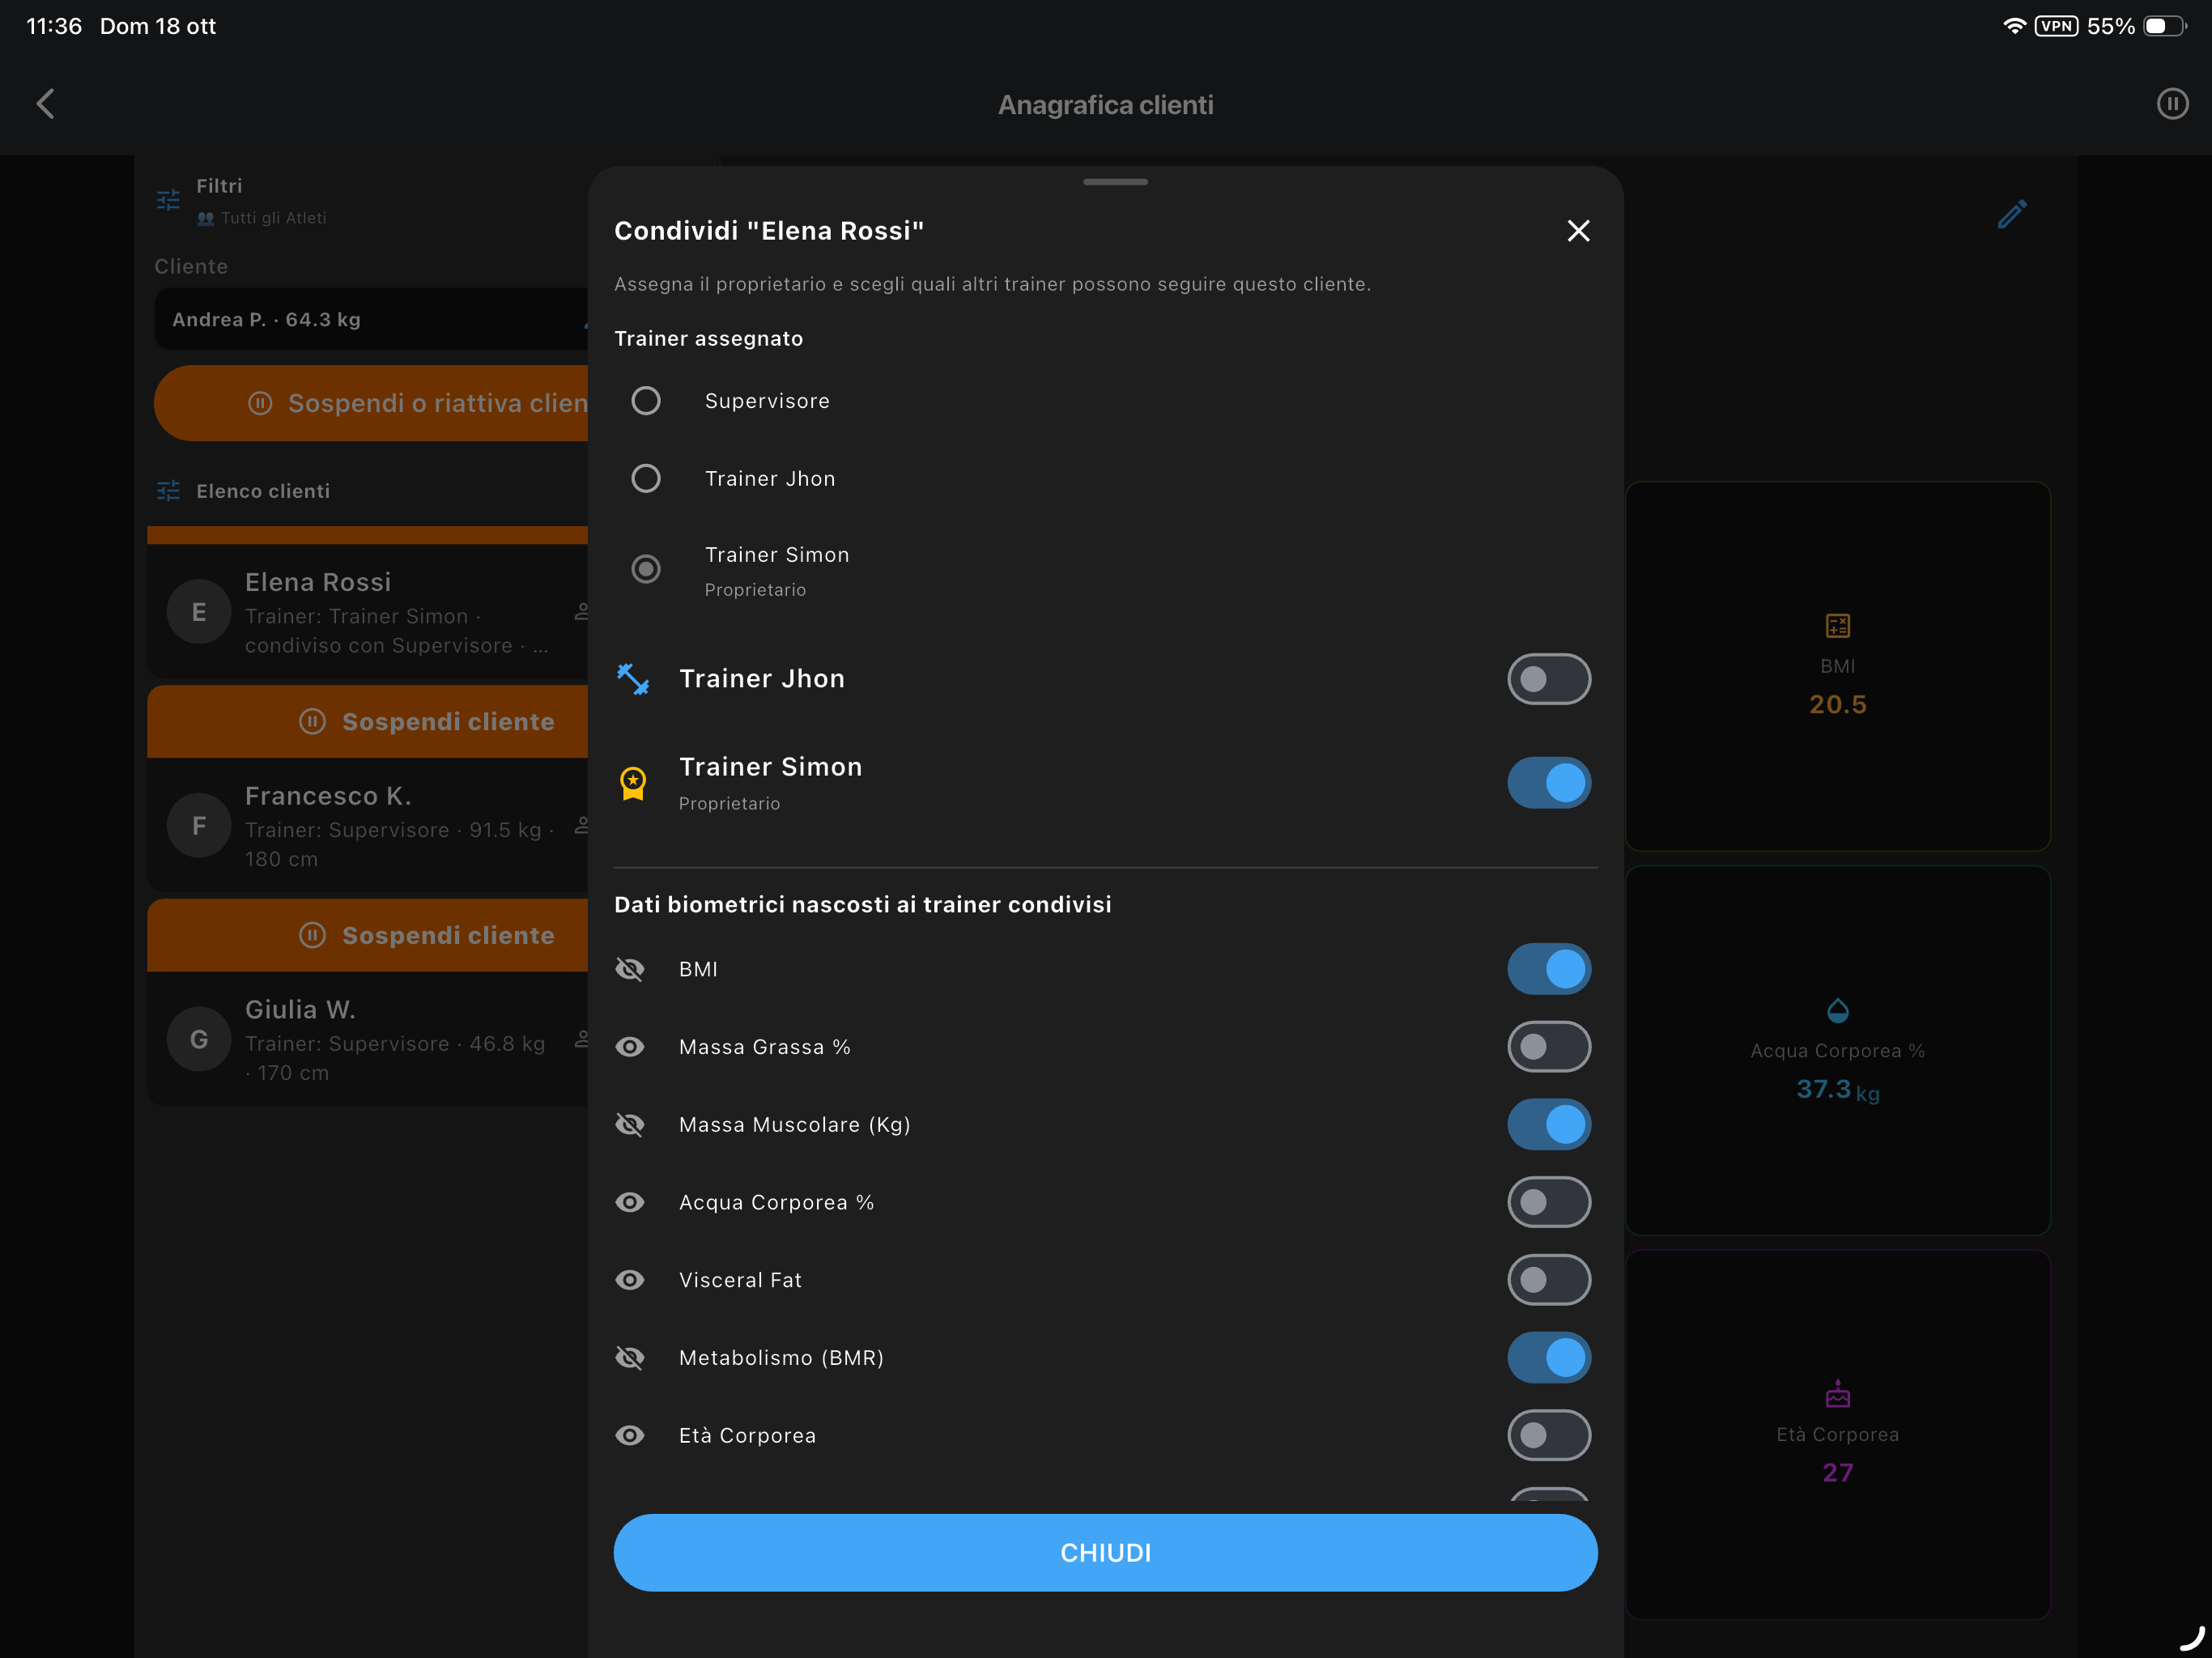The image size is (2212, 1658).
Task: Tap the BMI card icon
Action: tap(1838, 626)
